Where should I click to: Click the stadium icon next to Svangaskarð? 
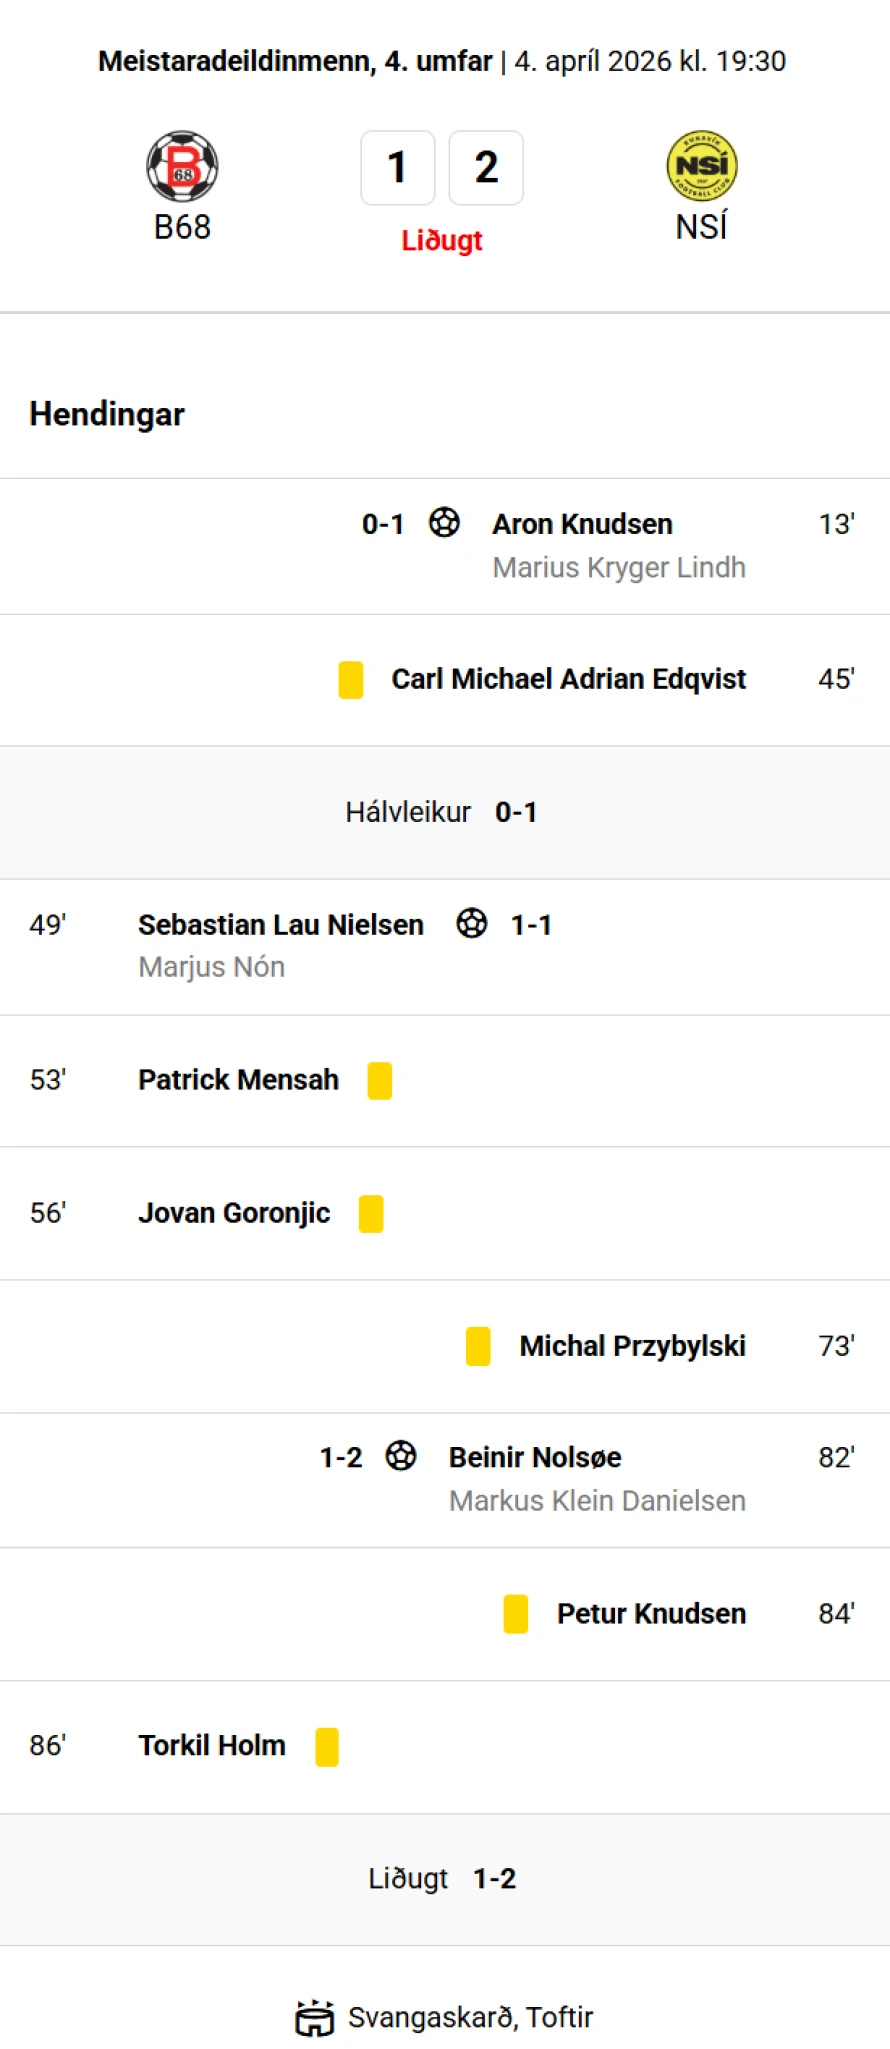315,2017
